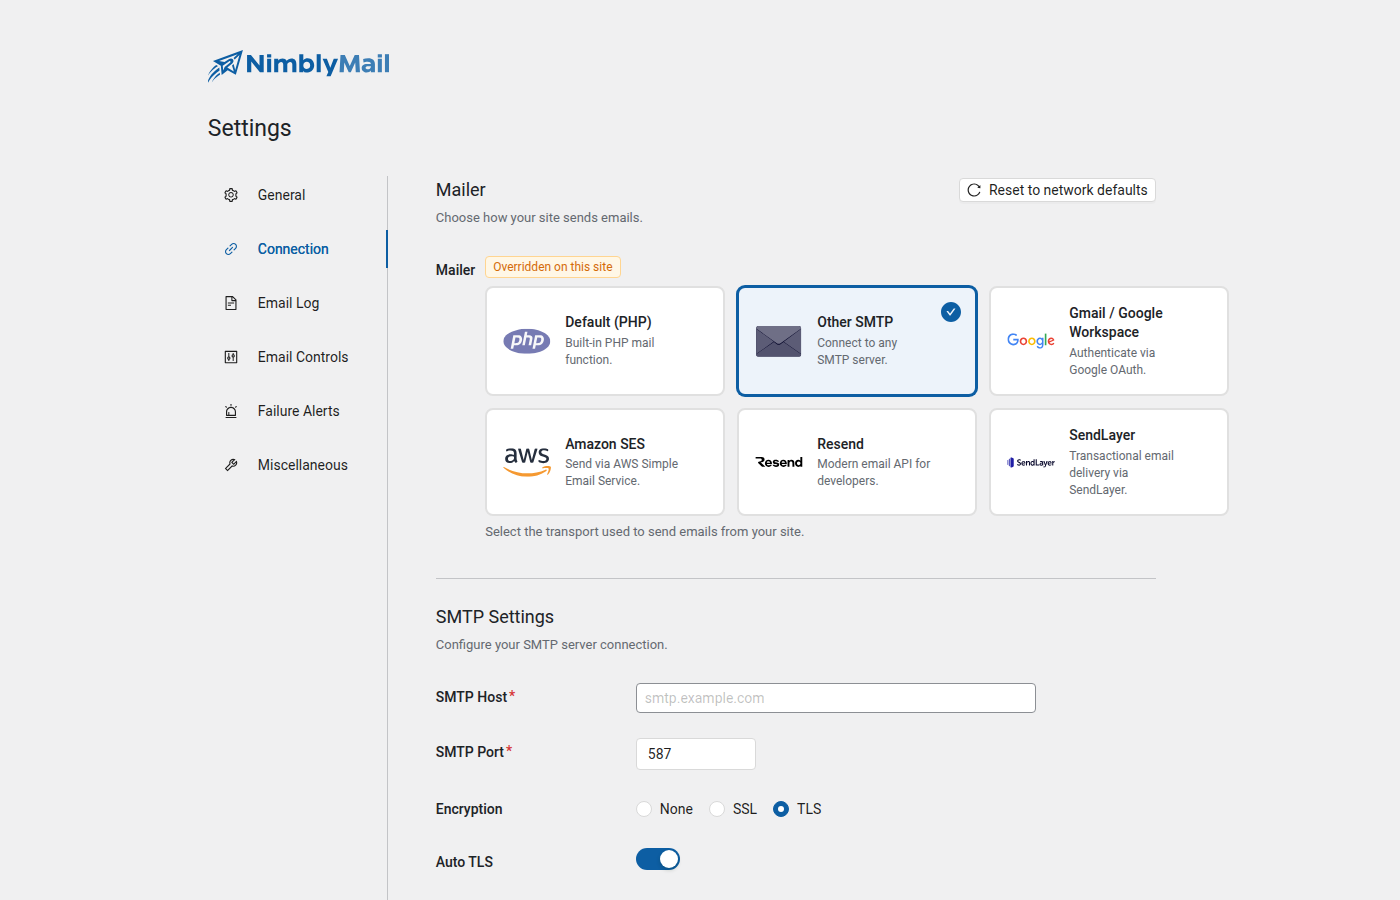Click the circular arrow reset icon
This screenshot has width=1400, height=900.
[x=974, y=190]
